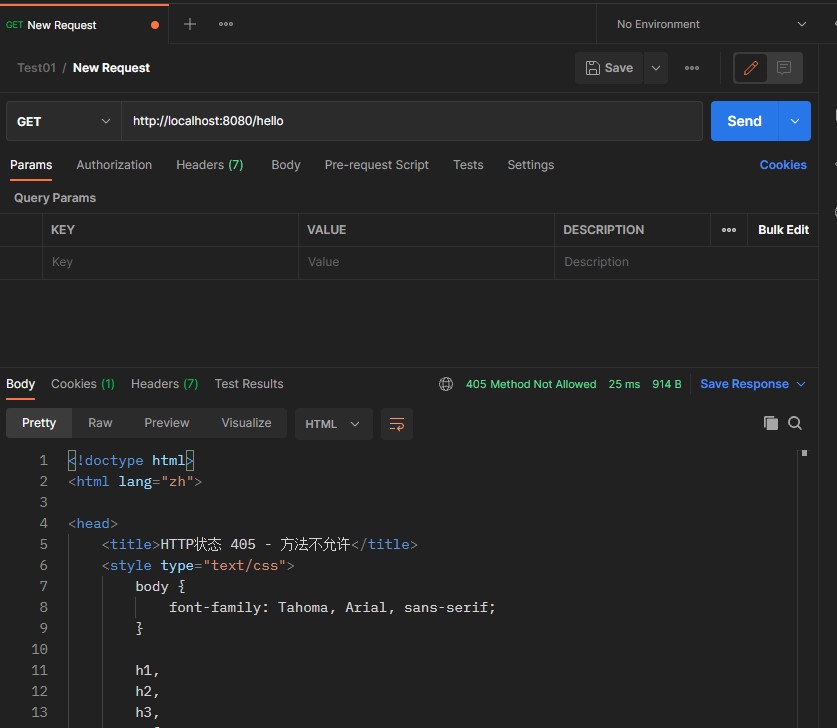This screenshot has width=837, height=728.
Task: Click the Cookies link
Action: click(783, 165)
